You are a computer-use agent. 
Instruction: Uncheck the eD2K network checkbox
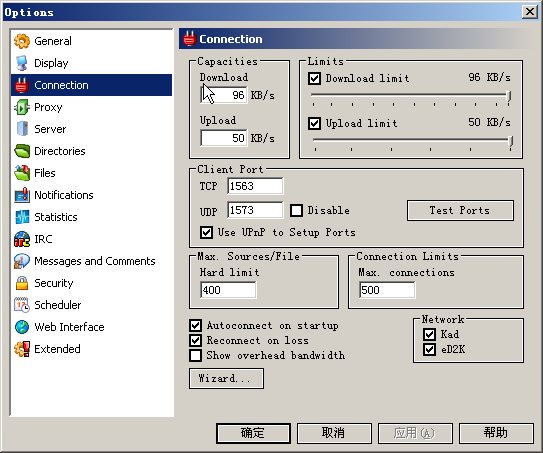[x=429, y=349]
